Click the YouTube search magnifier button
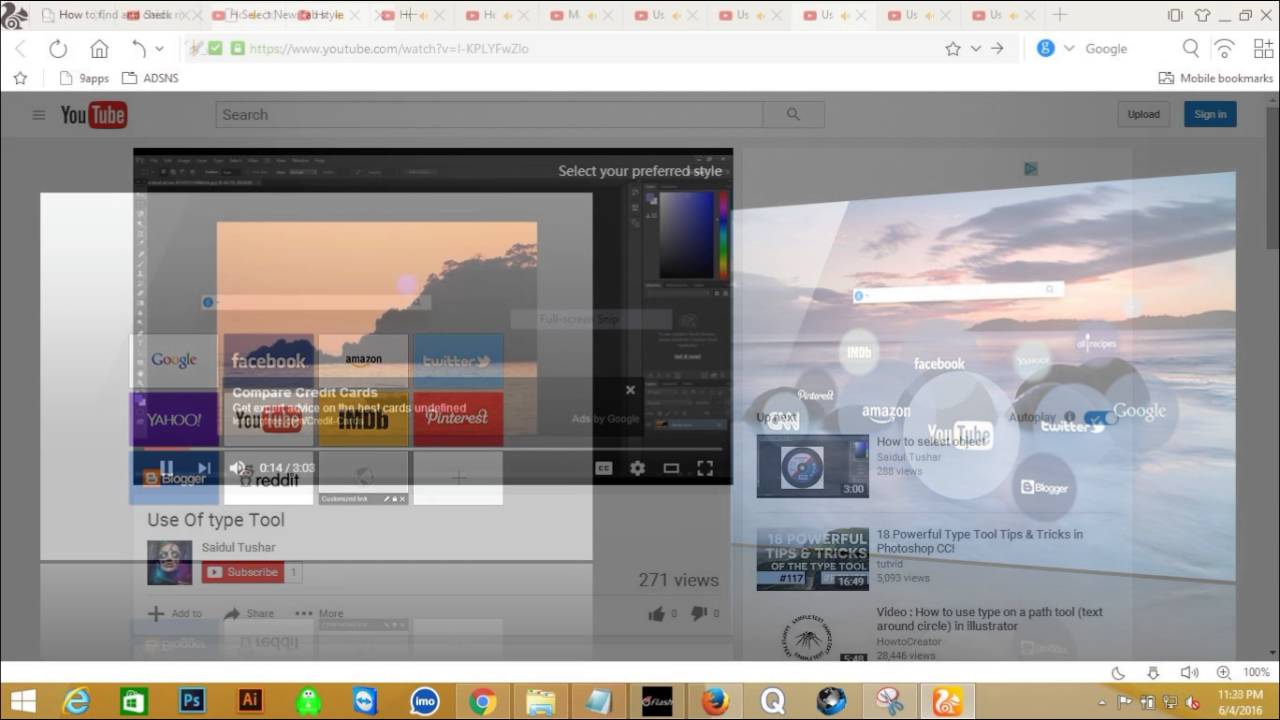 click(794, 115)
